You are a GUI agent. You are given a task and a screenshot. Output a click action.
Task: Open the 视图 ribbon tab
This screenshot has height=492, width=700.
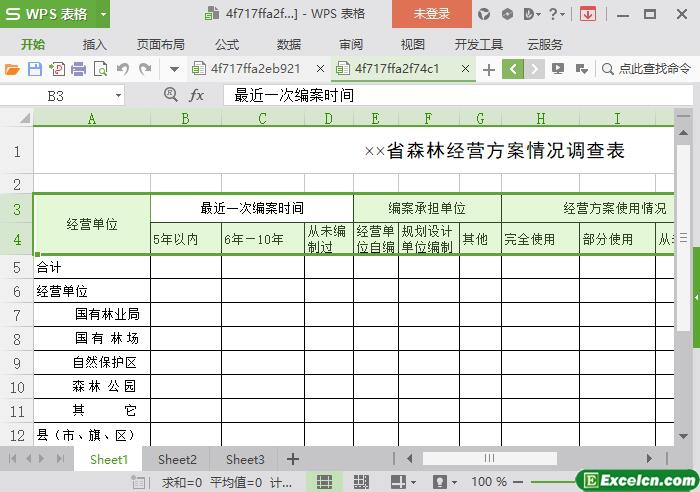tap(412, 44)
